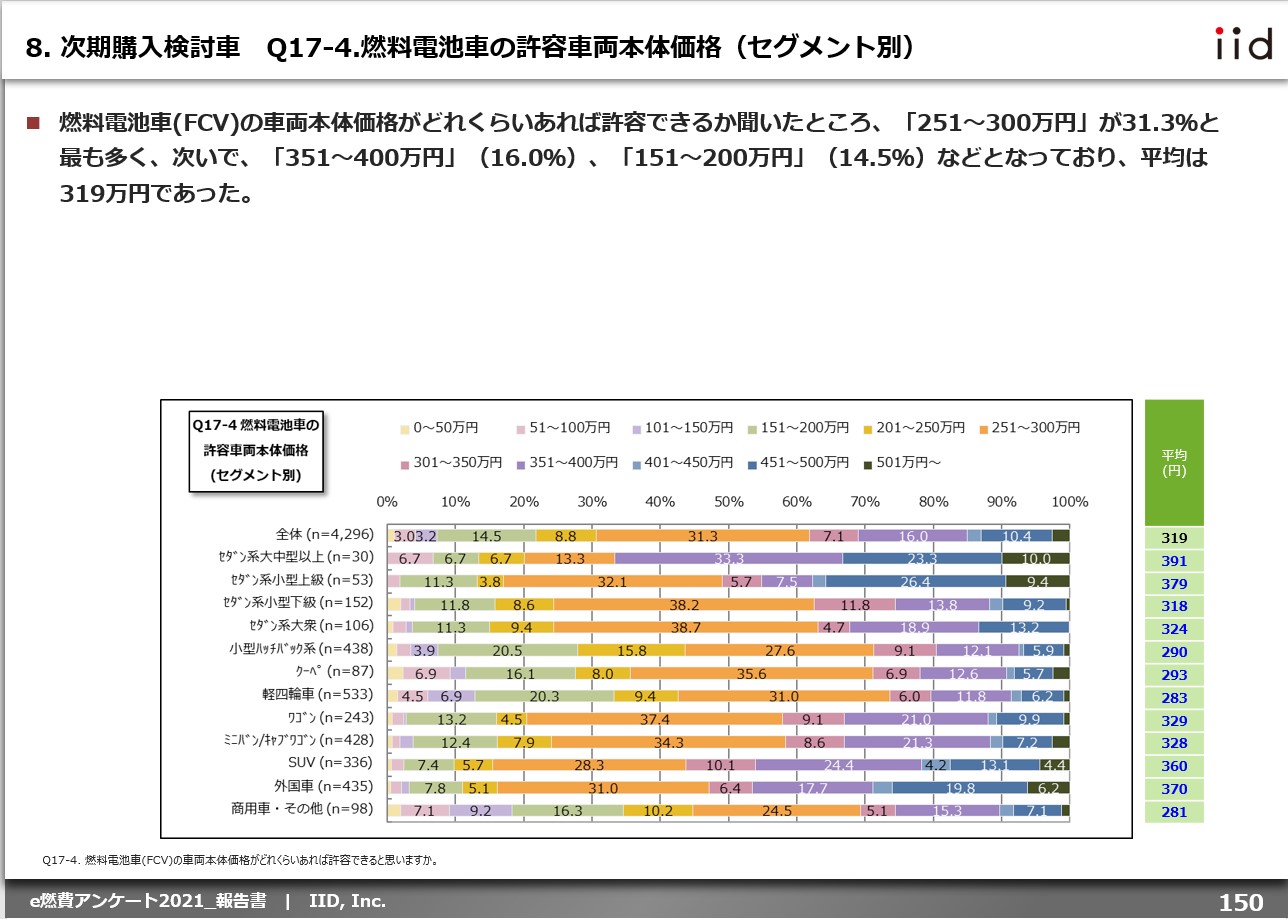This screenshot has height=919, width=1288.
Task: Click the average value 324
Action: point(1174,629)
